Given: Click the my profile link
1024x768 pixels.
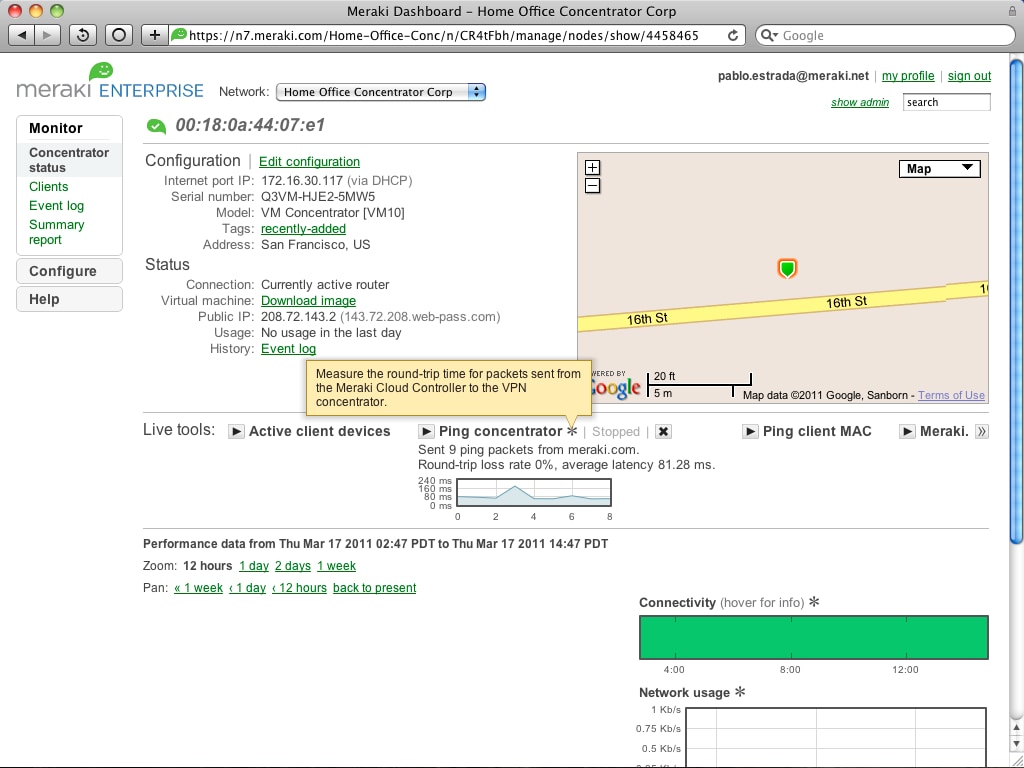Looking at the screenshot, I should [x=908, y=76].
